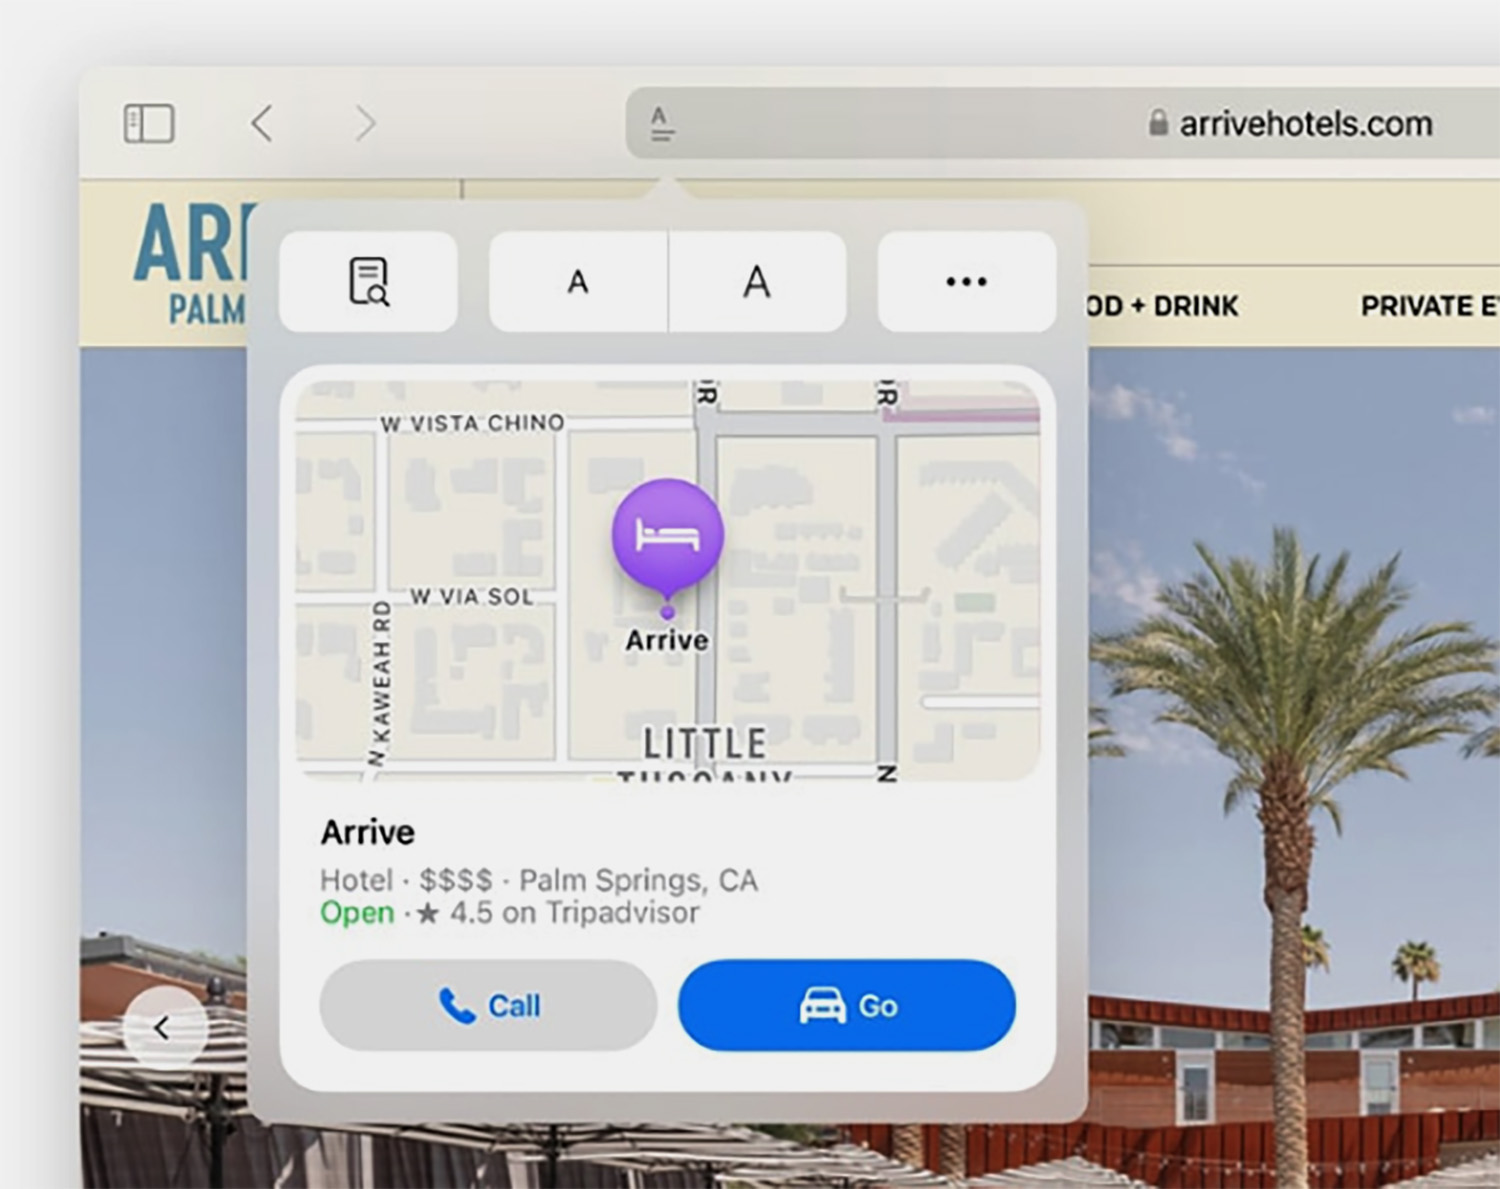Click the lock icon beside the URL
This screenshot has width=1500, height=1189.
coord(1158,123)
